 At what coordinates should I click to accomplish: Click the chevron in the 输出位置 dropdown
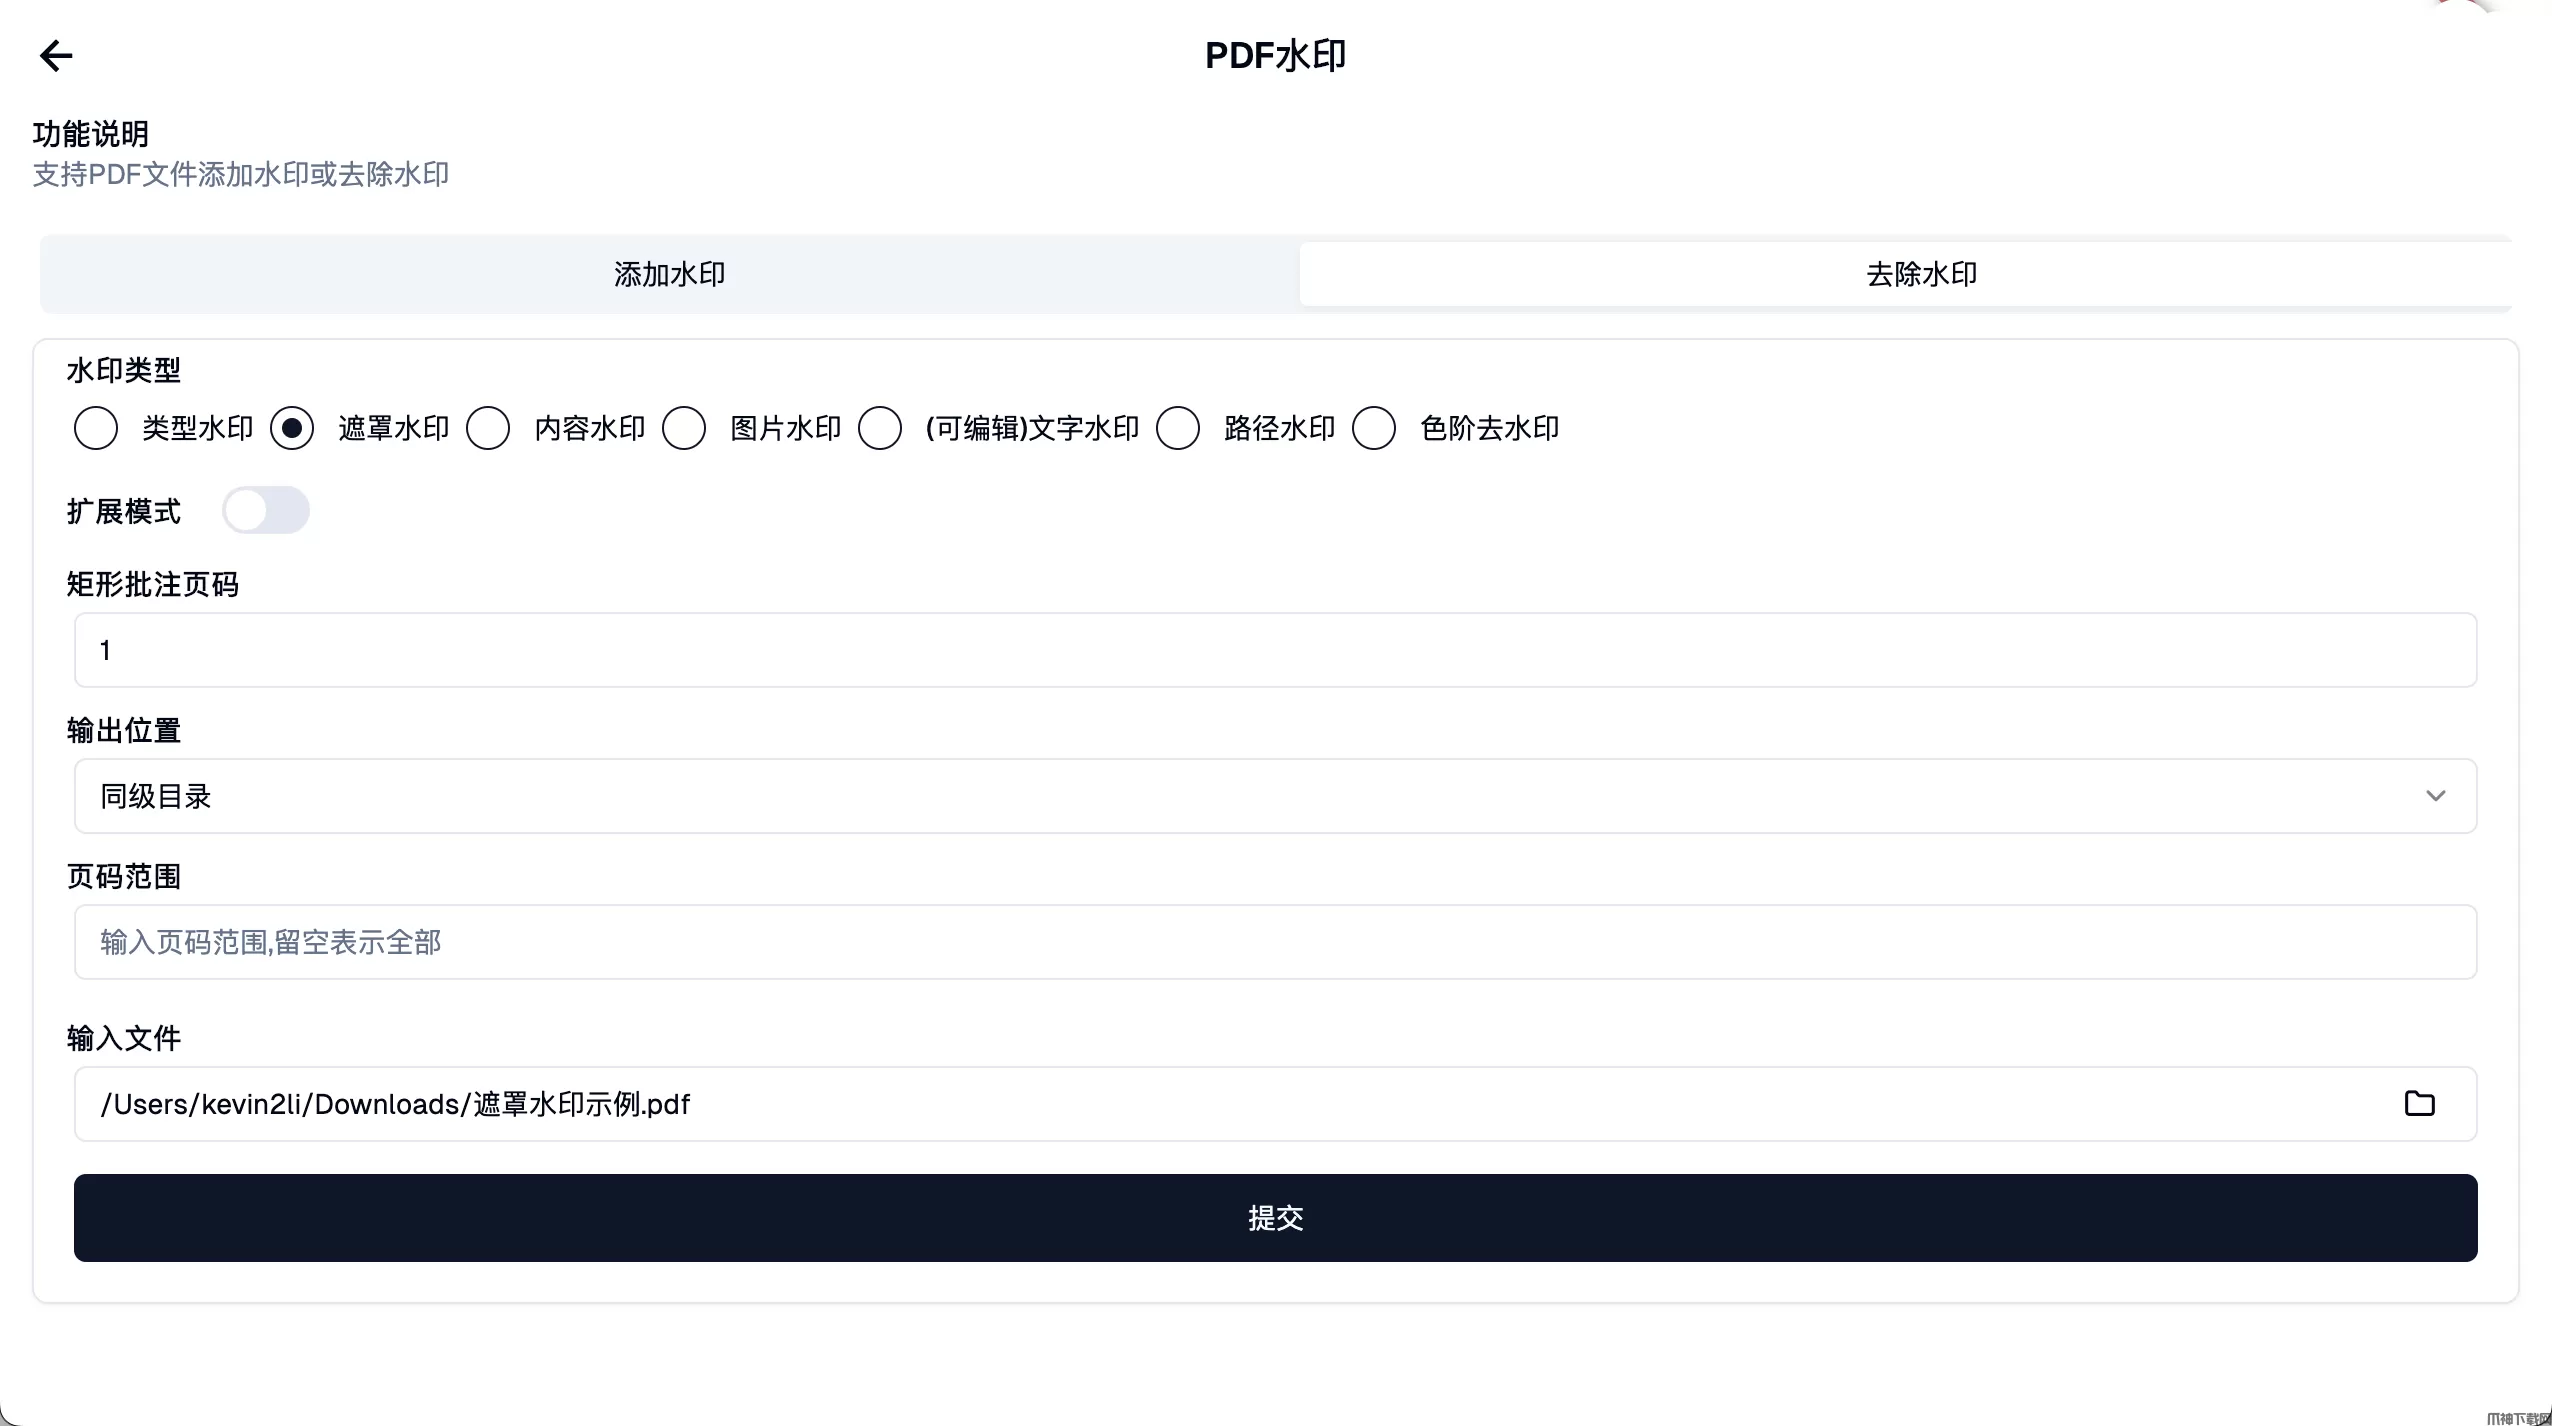tap(2435, 796)
